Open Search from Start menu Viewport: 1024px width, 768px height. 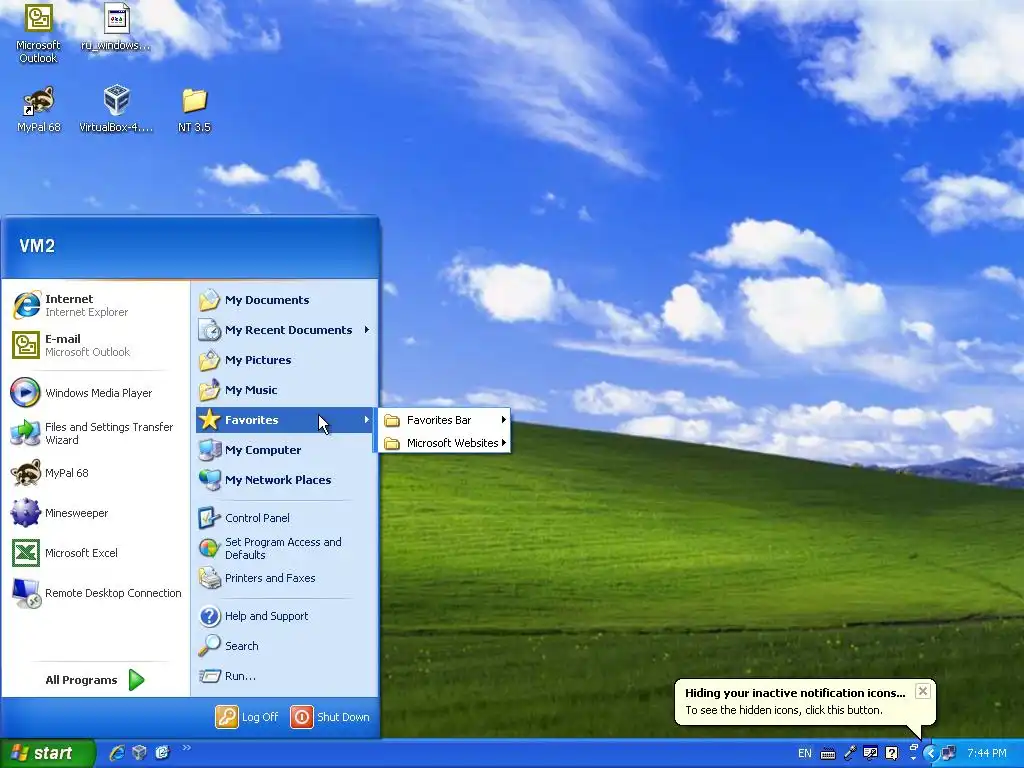[x=285, y=646]
